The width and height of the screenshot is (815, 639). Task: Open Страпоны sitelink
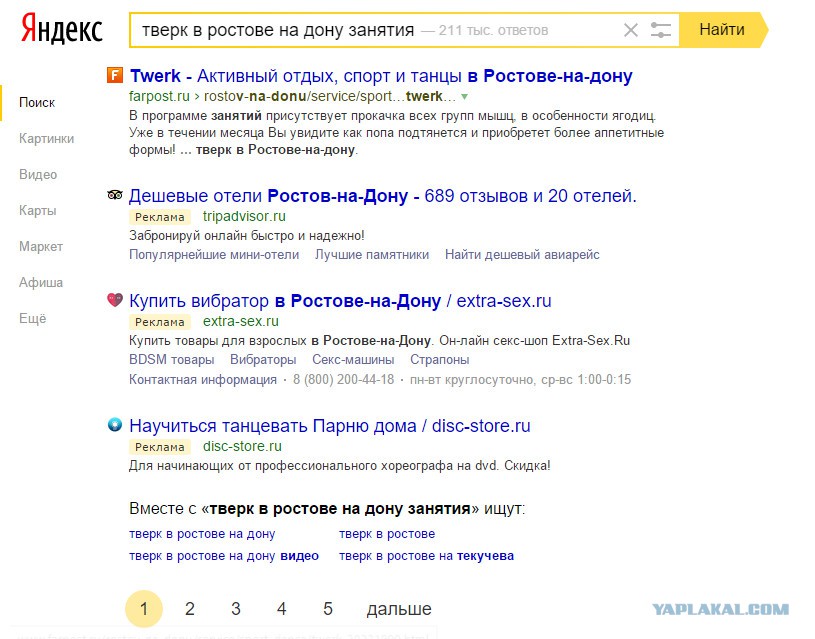pos(440,360)
